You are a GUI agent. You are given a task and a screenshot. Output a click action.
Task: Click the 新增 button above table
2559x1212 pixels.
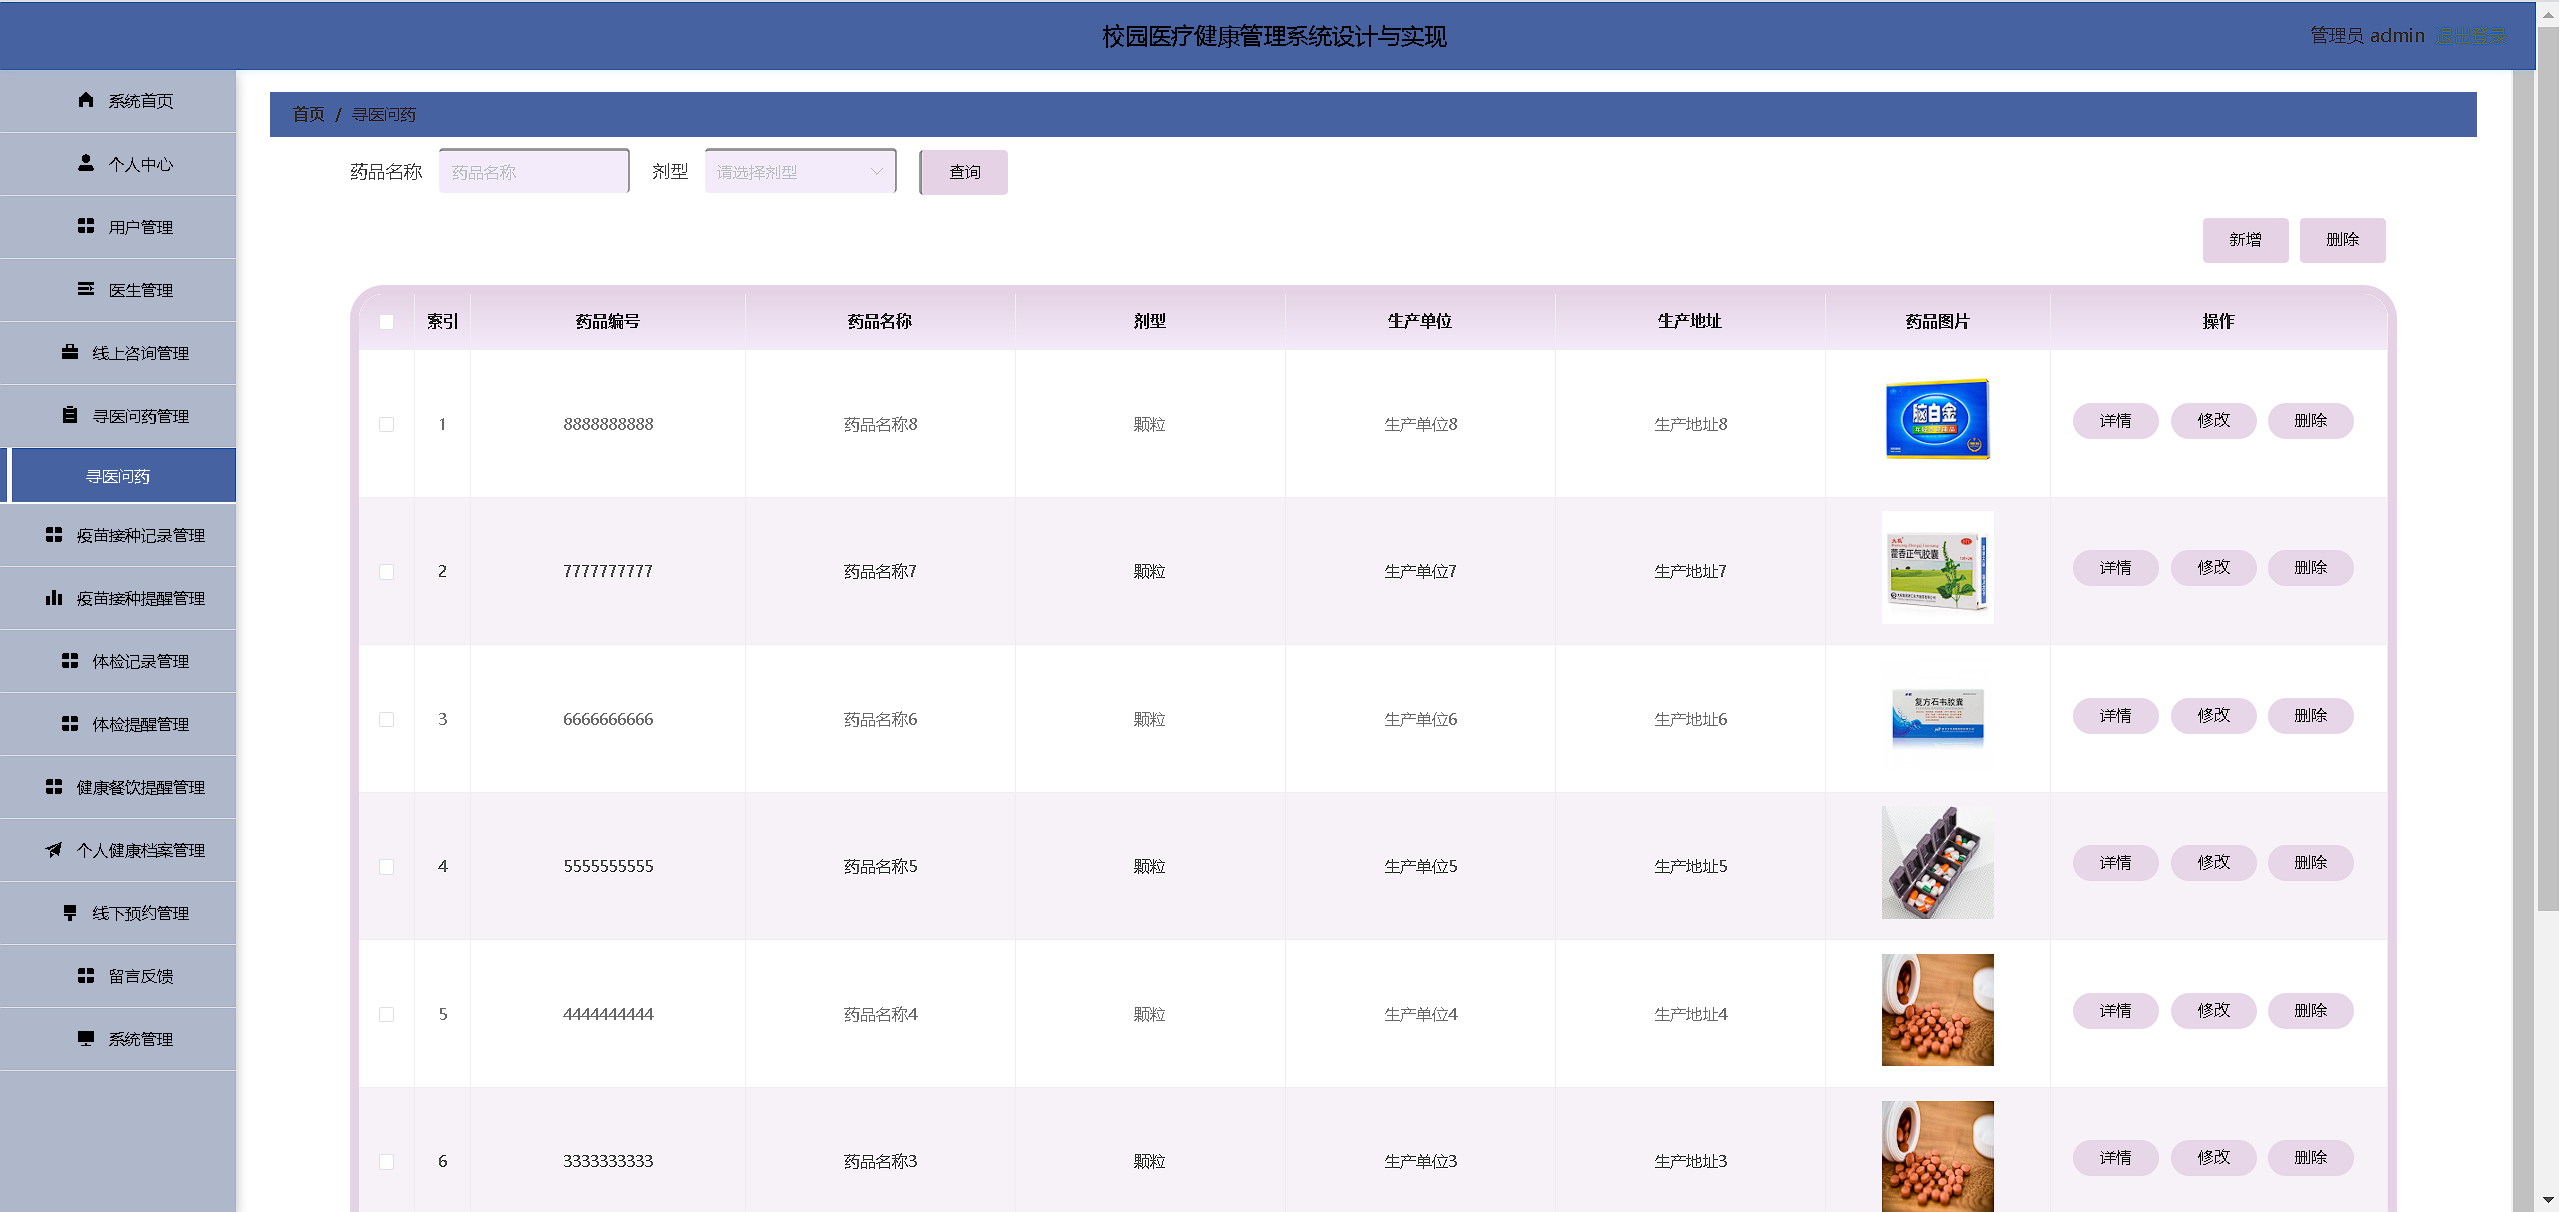tap(2244, 240)
